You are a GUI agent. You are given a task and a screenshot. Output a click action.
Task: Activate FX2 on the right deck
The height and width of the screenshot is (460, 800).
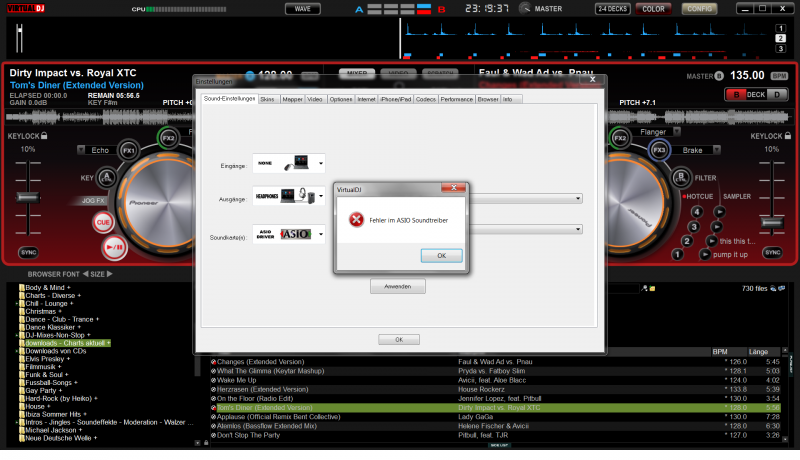pyautogui.click(x=620, y=138)
